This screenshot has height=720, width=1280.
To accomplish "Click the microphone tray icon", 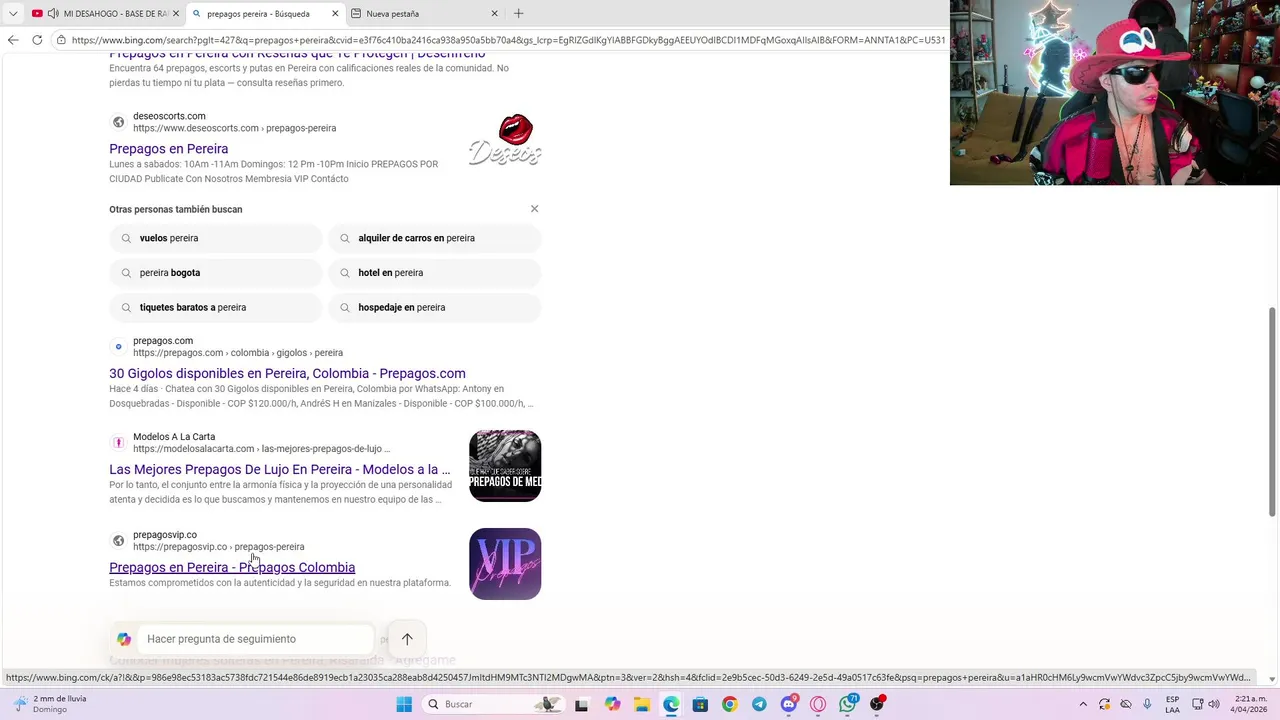I will point(1147,704).
